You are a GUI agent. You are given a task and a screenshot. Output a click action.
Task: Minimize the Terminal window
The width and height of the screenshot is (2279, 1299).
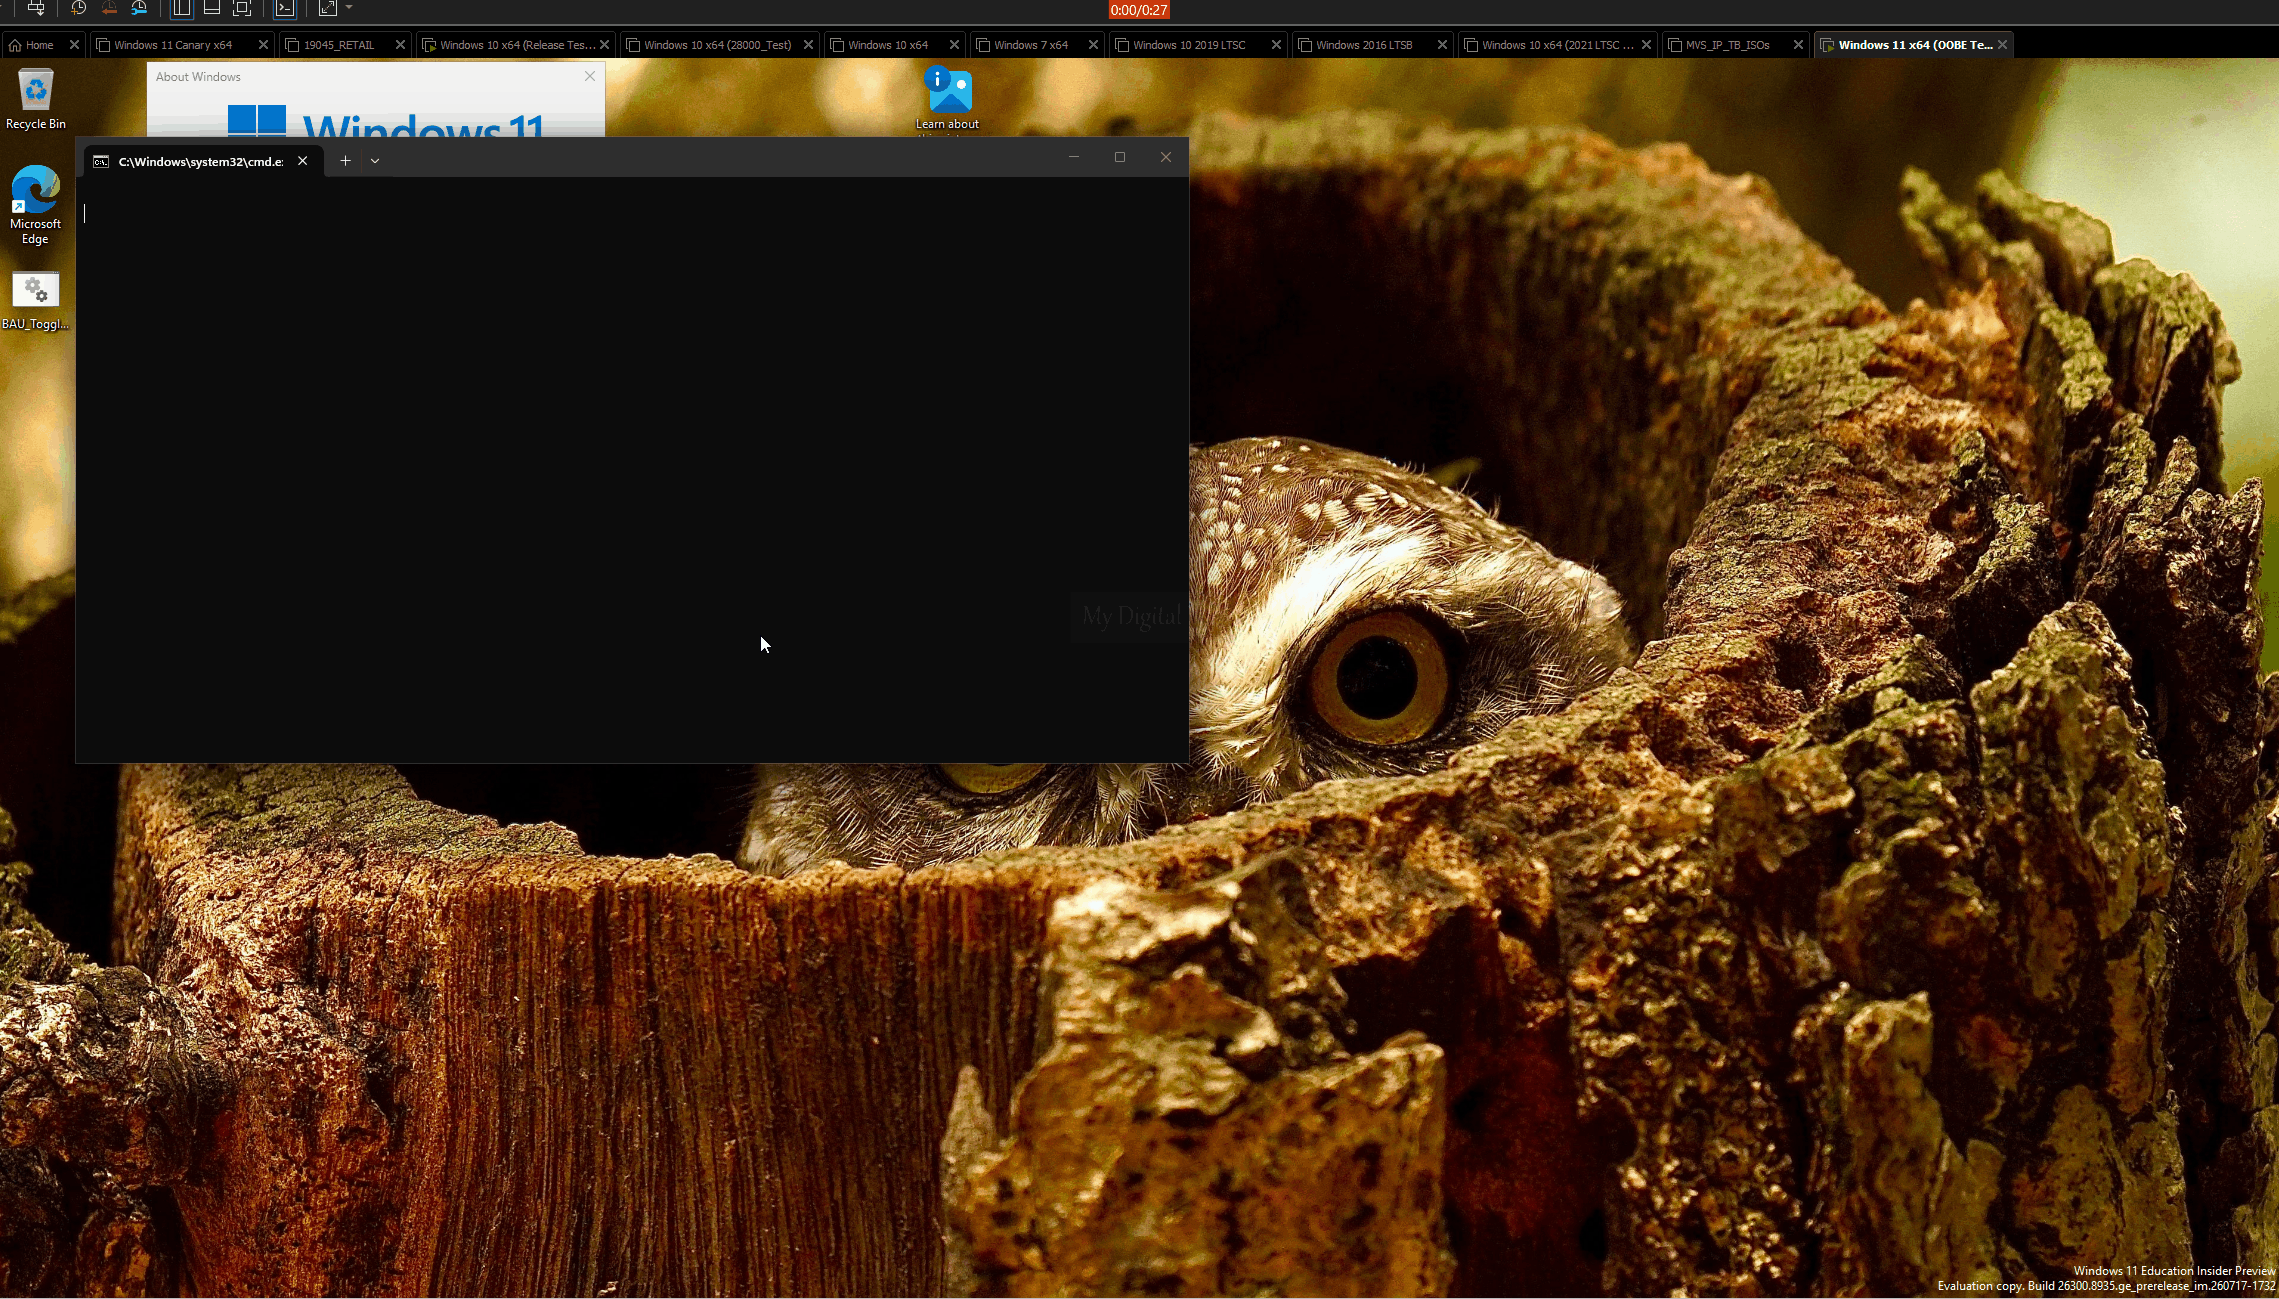(1074, 157)
